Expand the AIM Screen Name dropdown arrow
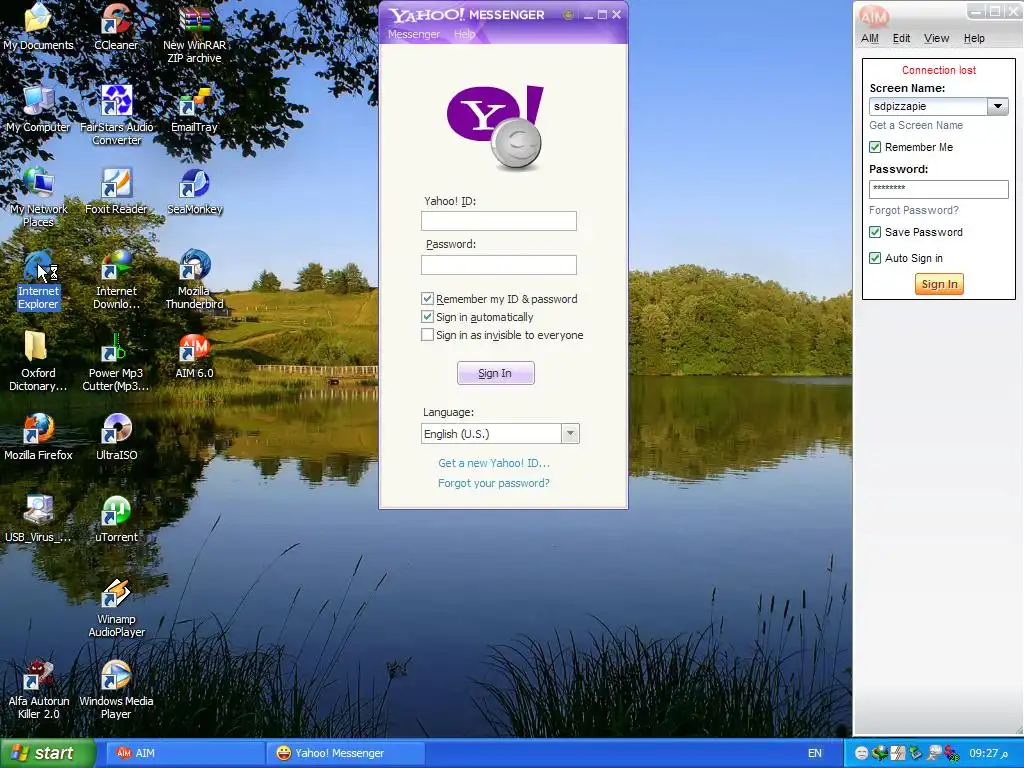1024x768 pixels. tap(998, 106)
